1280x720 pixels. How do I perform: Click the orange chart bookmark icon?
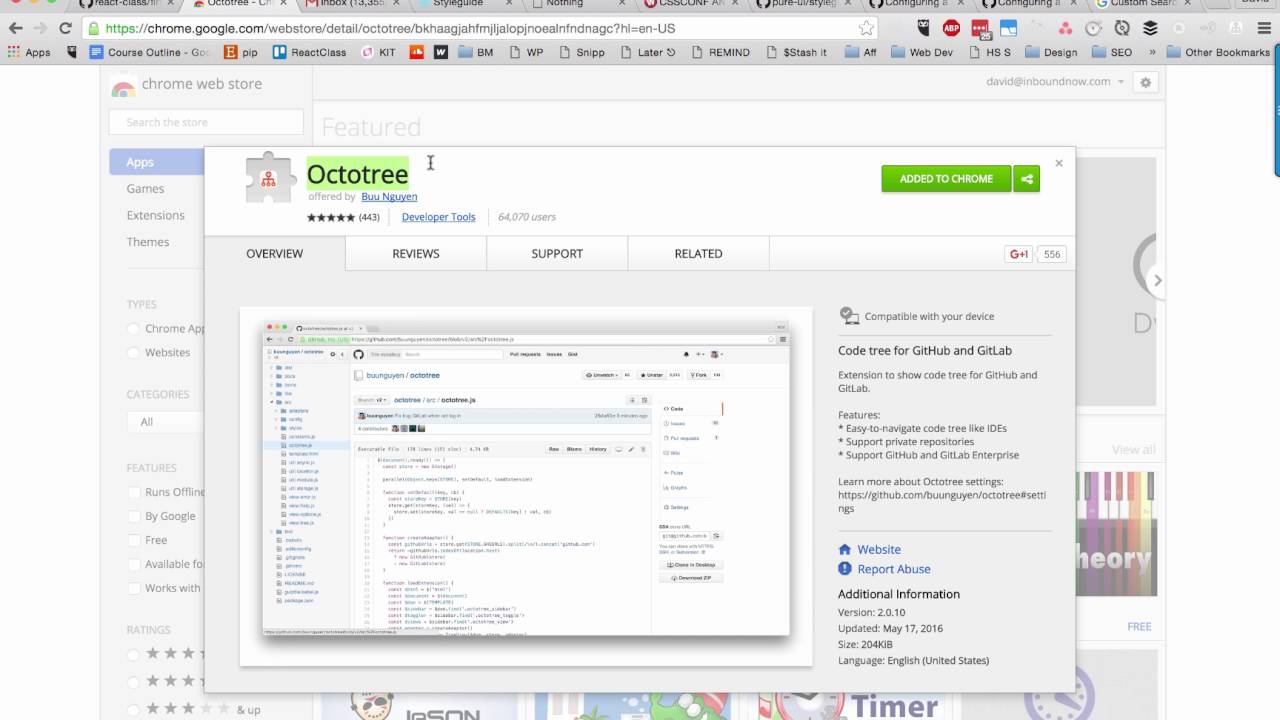click(x=415, y=52)
